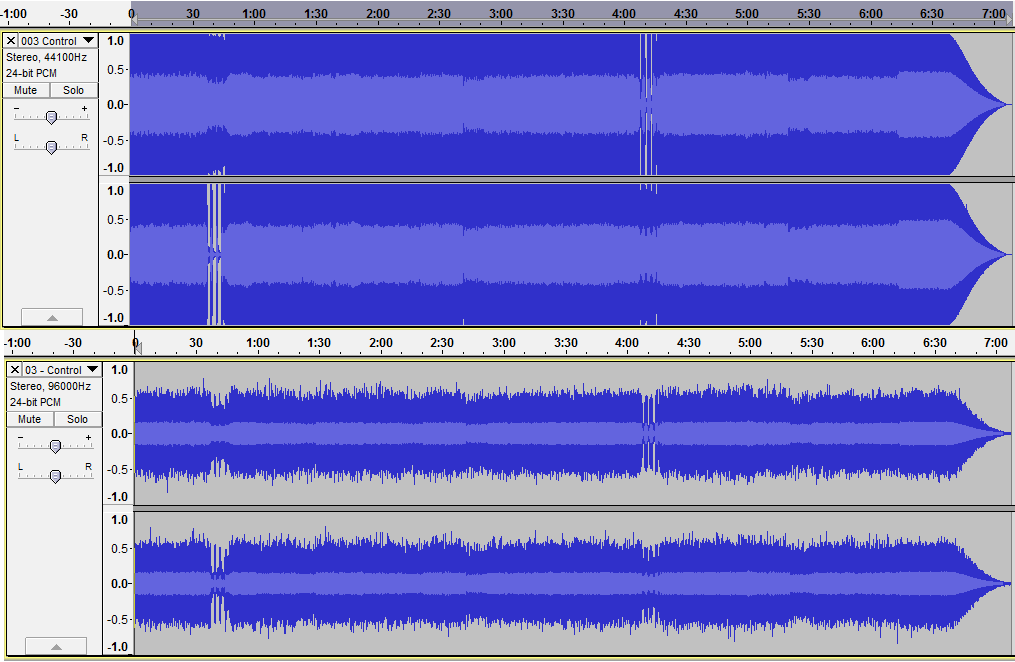Click the playhead marker at zero on the bottom ruler

coord(137,347)
